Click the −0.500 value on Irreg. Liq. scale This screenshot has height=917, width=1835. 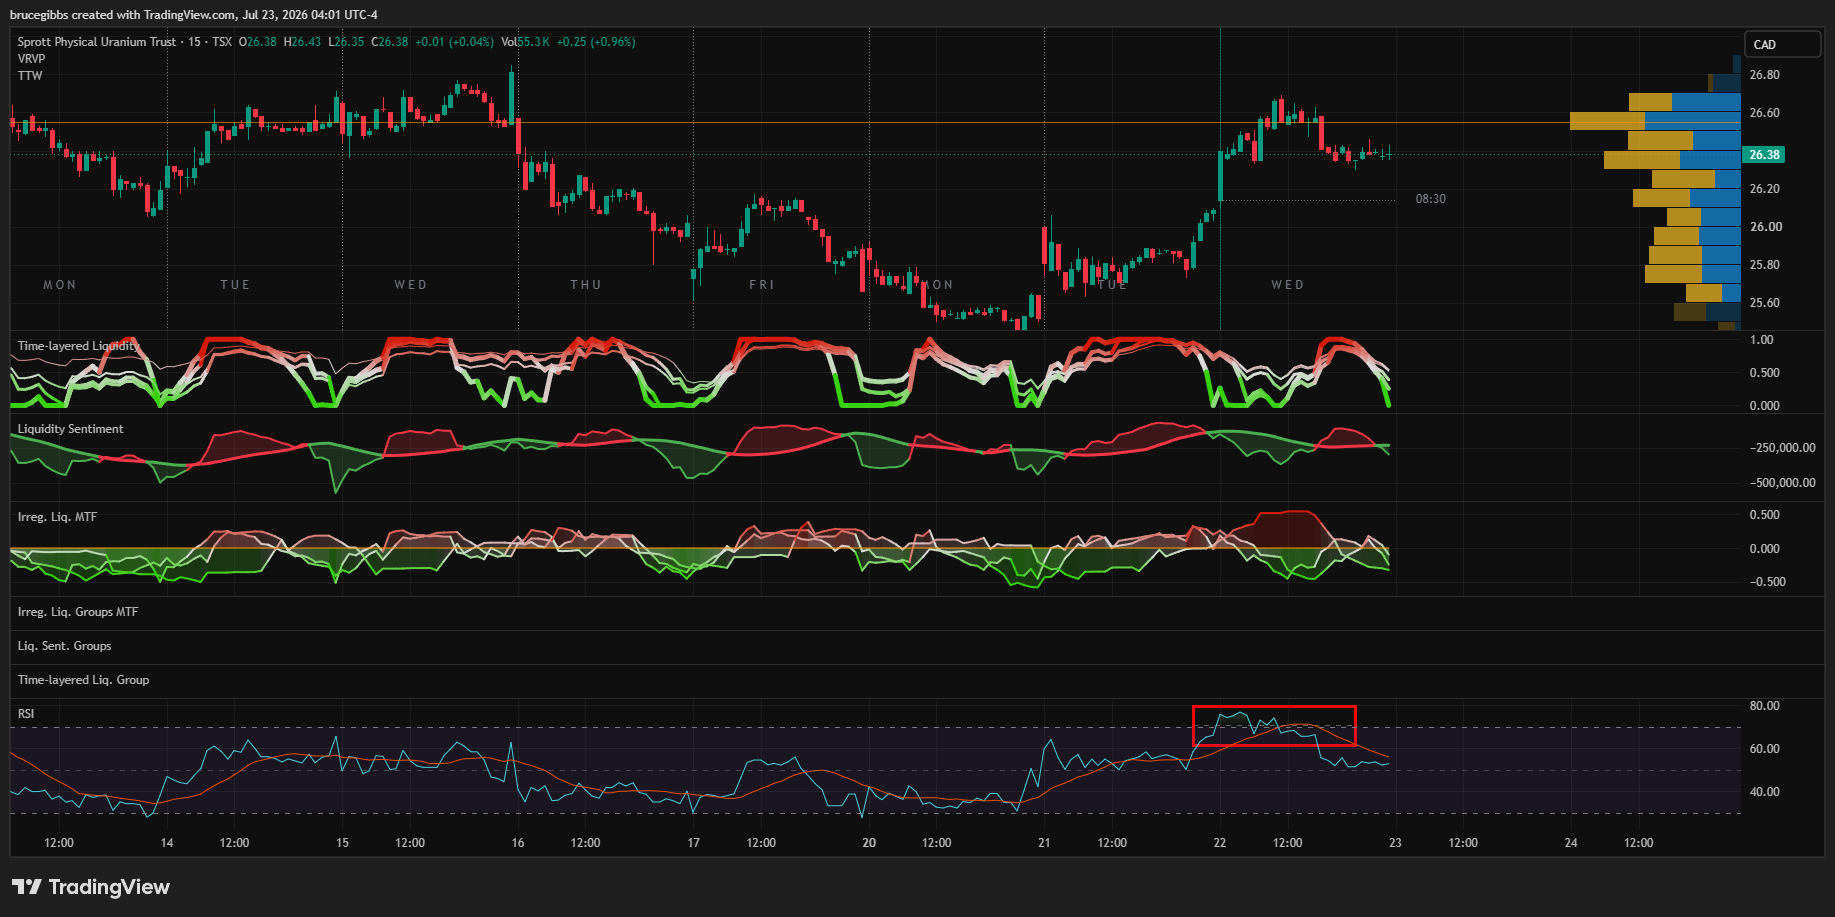(1767, 582)
